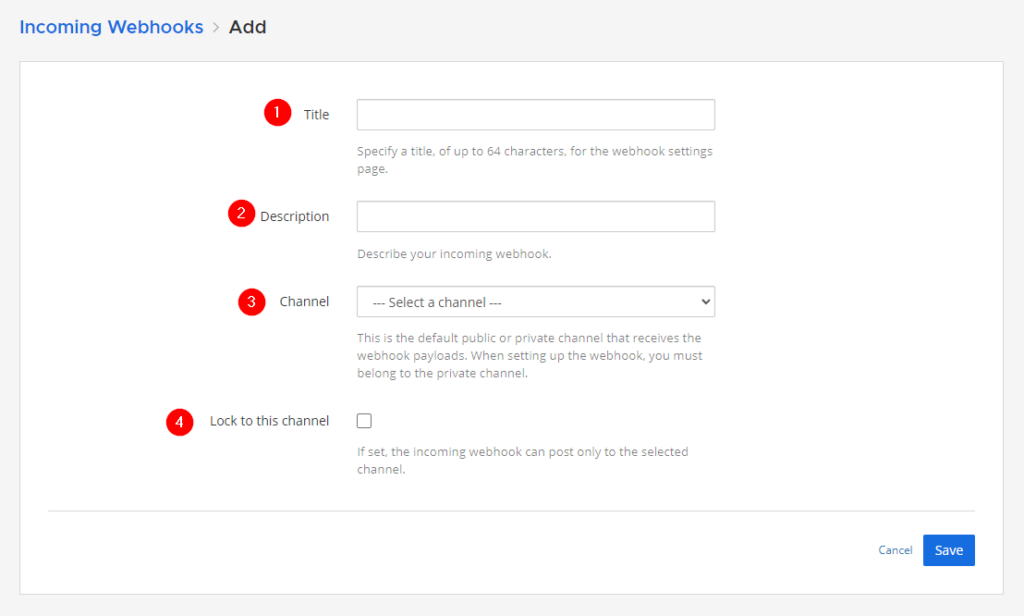Click the badge next to the Title field
The image size is (1024, 616).
(x=277, y=112)
